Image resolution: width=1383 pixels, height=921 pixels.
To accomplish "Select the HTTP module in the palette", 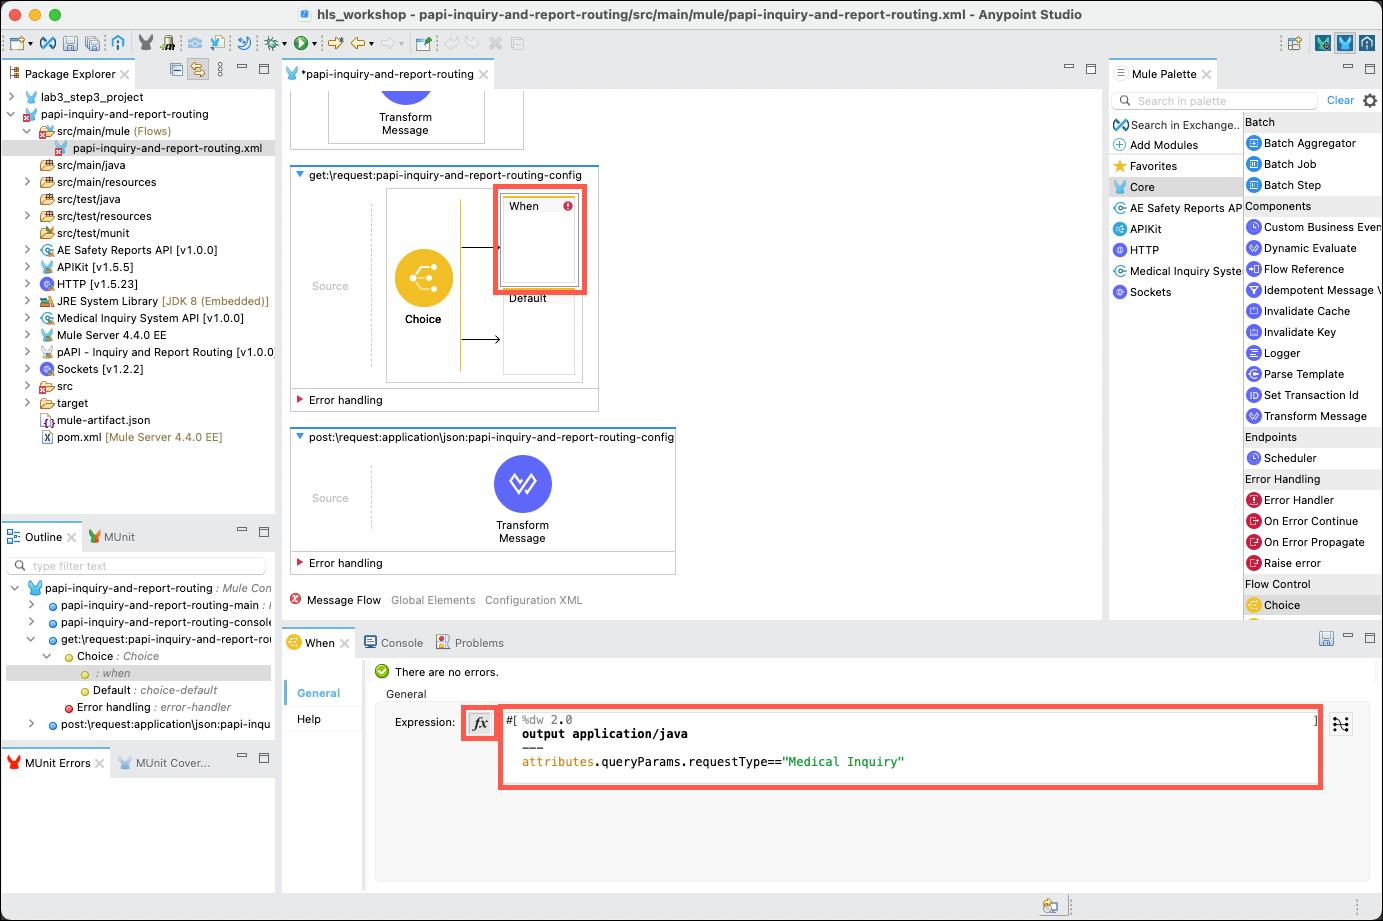I will tap(1136, 250).
